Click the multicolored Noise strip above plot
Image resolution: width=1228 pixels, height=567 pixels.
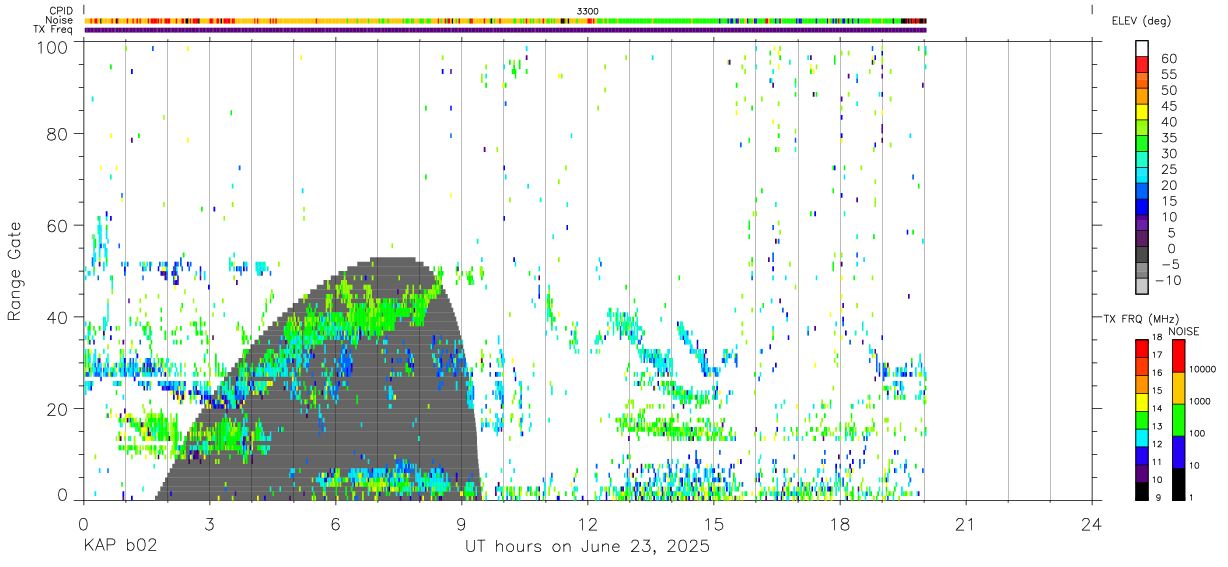click(x=506, y=20)
